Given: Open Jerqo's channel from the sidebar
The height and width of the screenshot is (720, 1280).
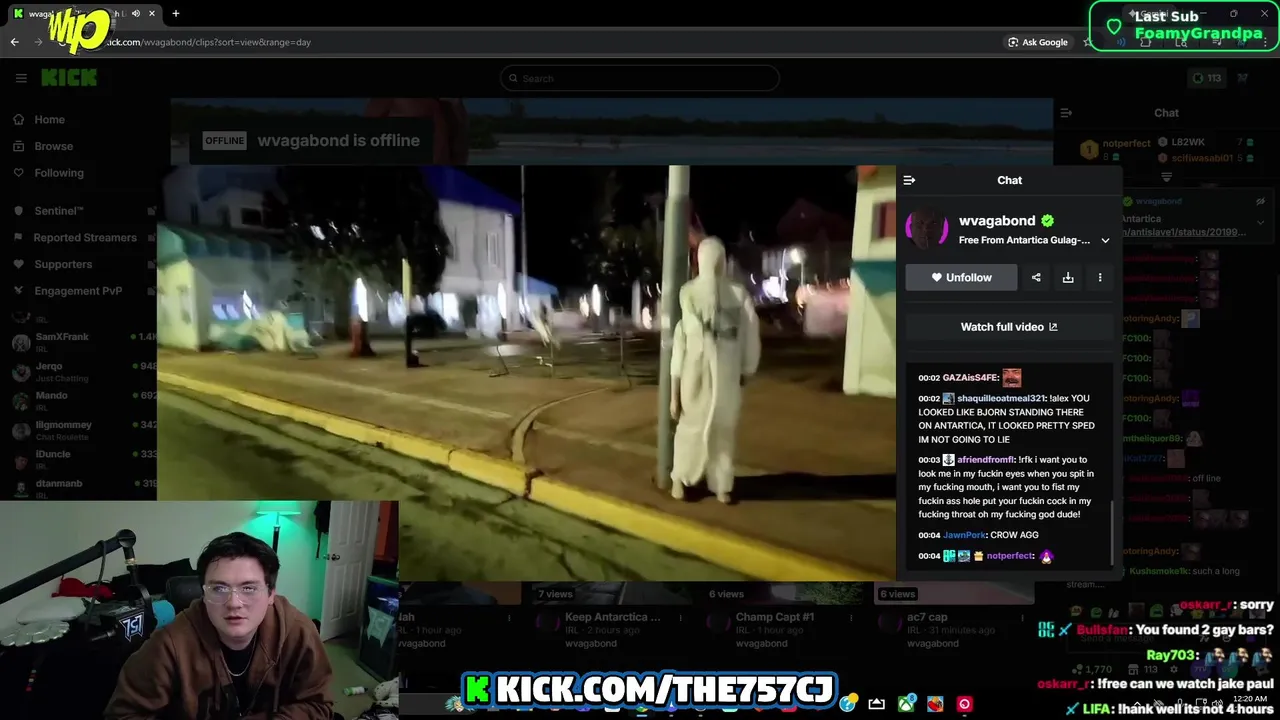Looking at the screenshot, I should pos(80,371).
